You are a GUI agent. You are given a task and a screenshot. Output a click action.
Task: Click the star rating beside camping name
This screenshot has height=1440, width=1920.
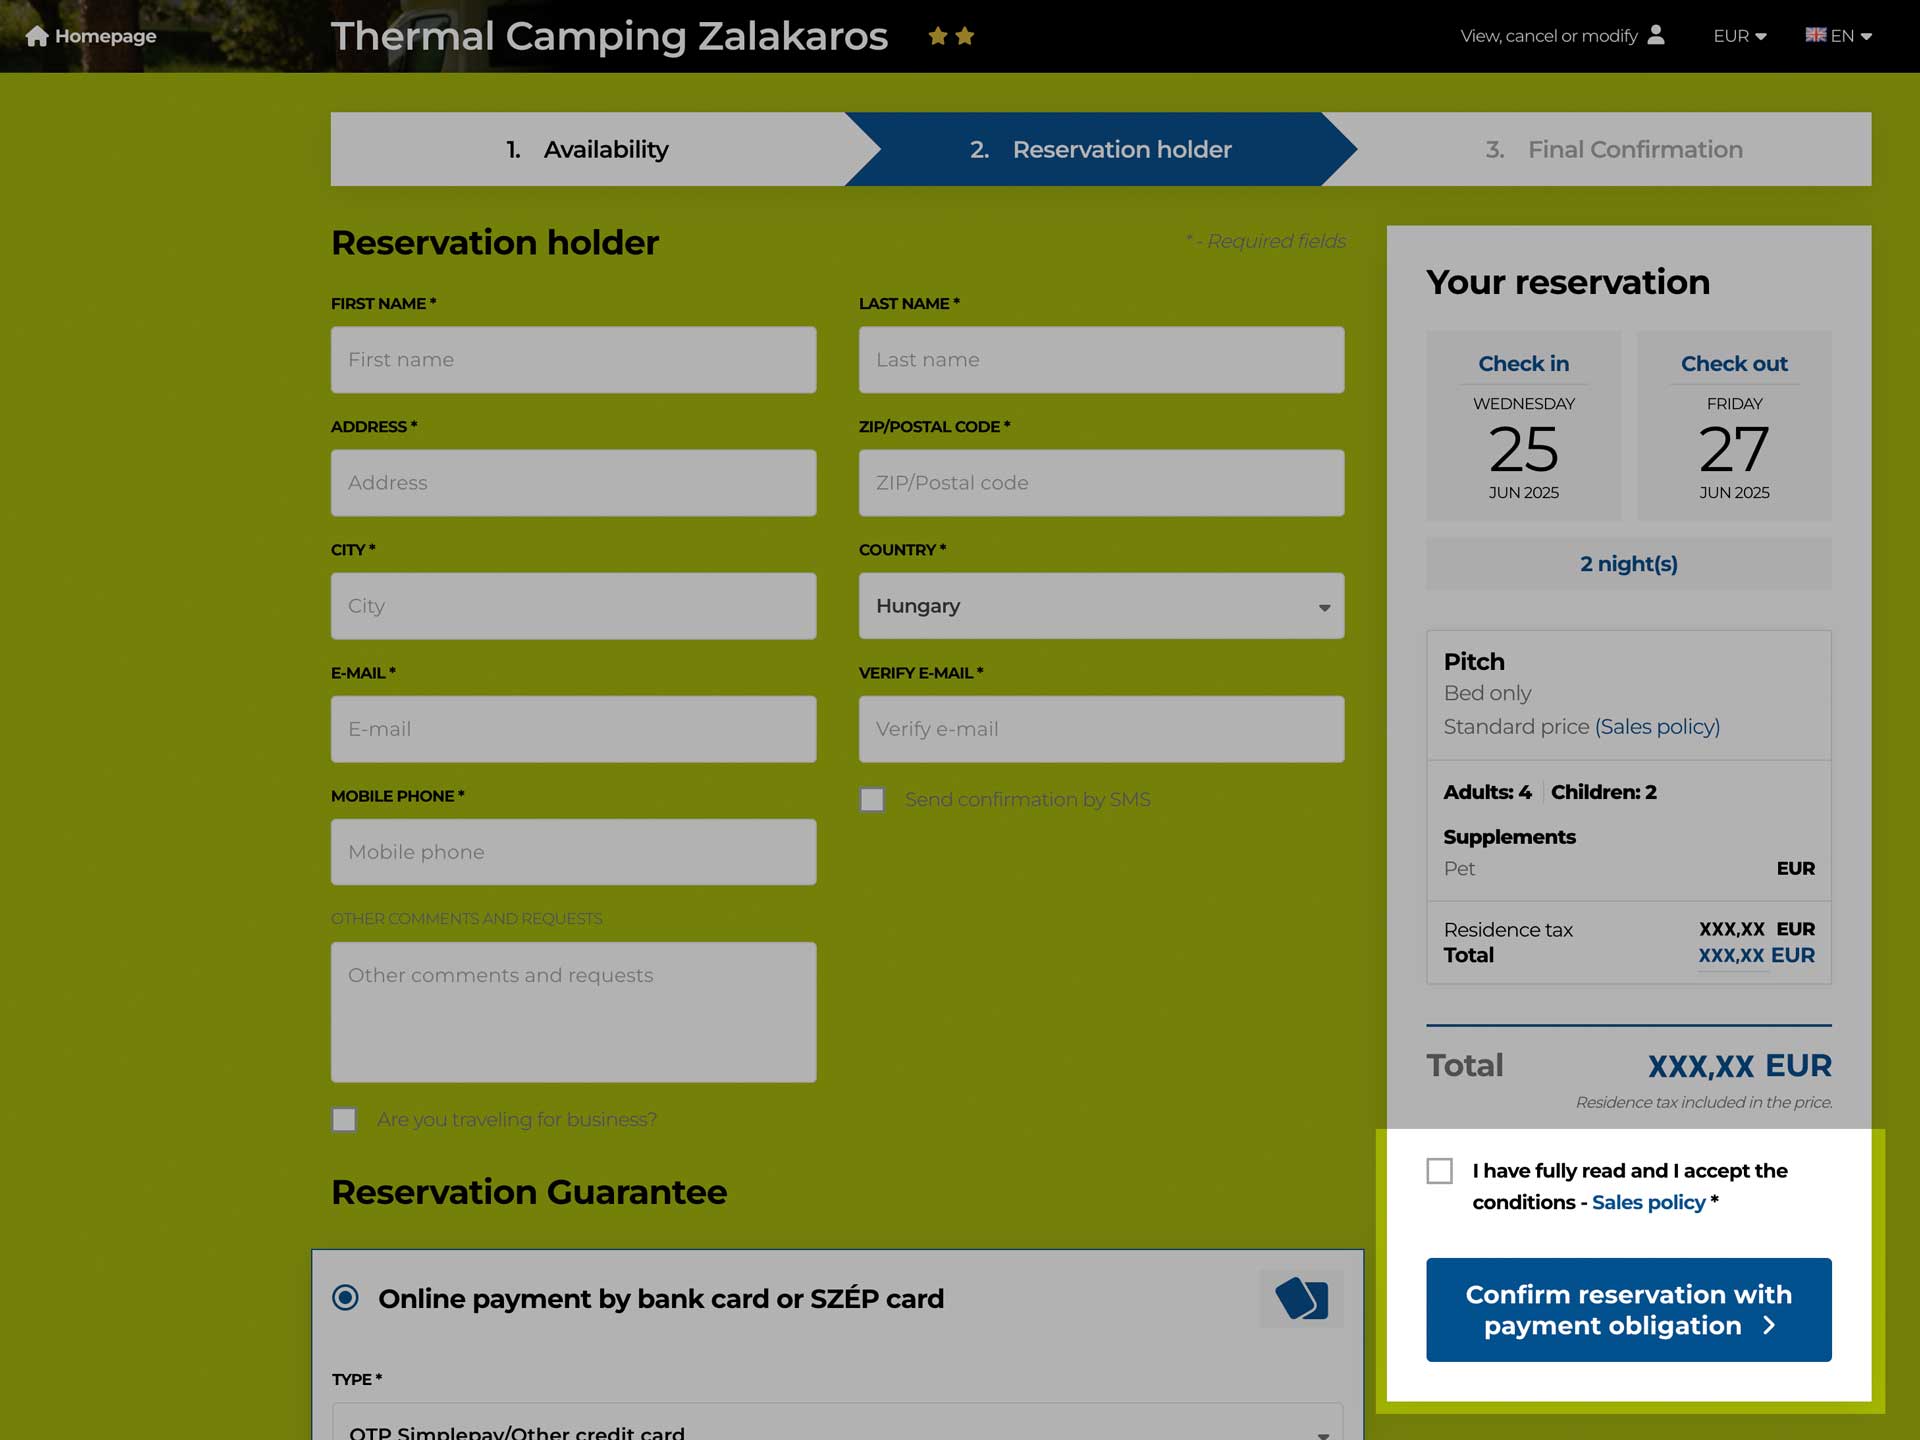click(x=951, y=36)
